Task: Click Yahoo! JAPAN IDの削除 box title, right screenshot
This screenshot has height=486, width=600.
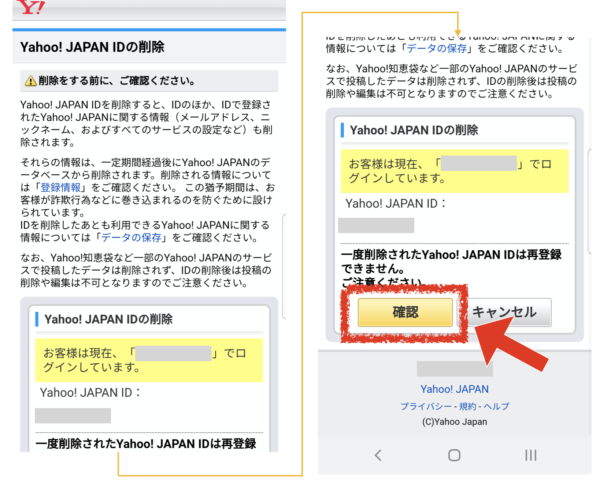Action: 414,130
